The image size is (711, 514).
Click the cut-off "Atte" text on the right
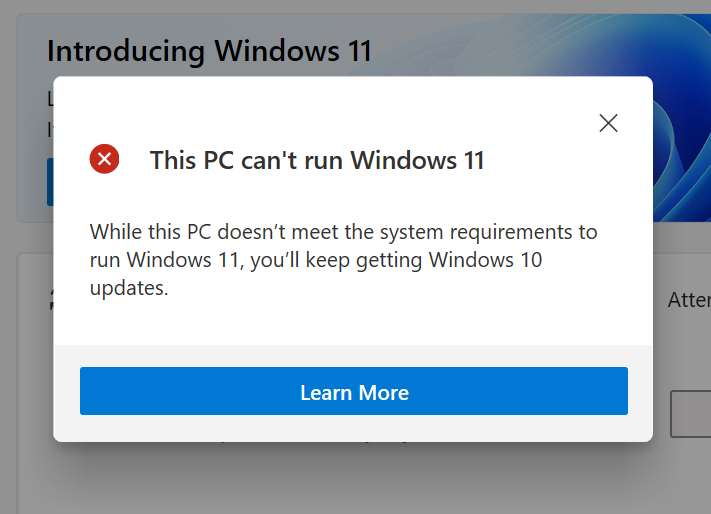(x=688, y=300)
